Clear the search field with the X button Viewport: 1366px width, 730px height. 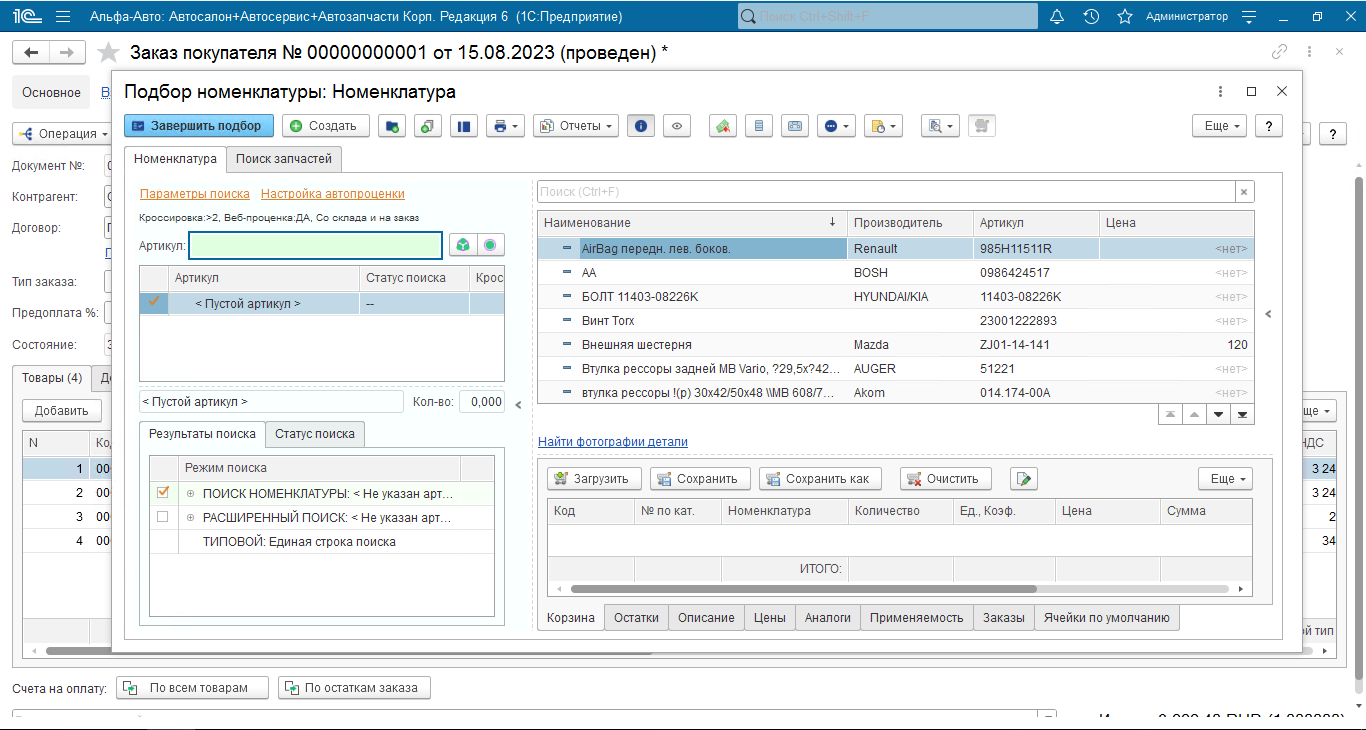click(1244, 192)
